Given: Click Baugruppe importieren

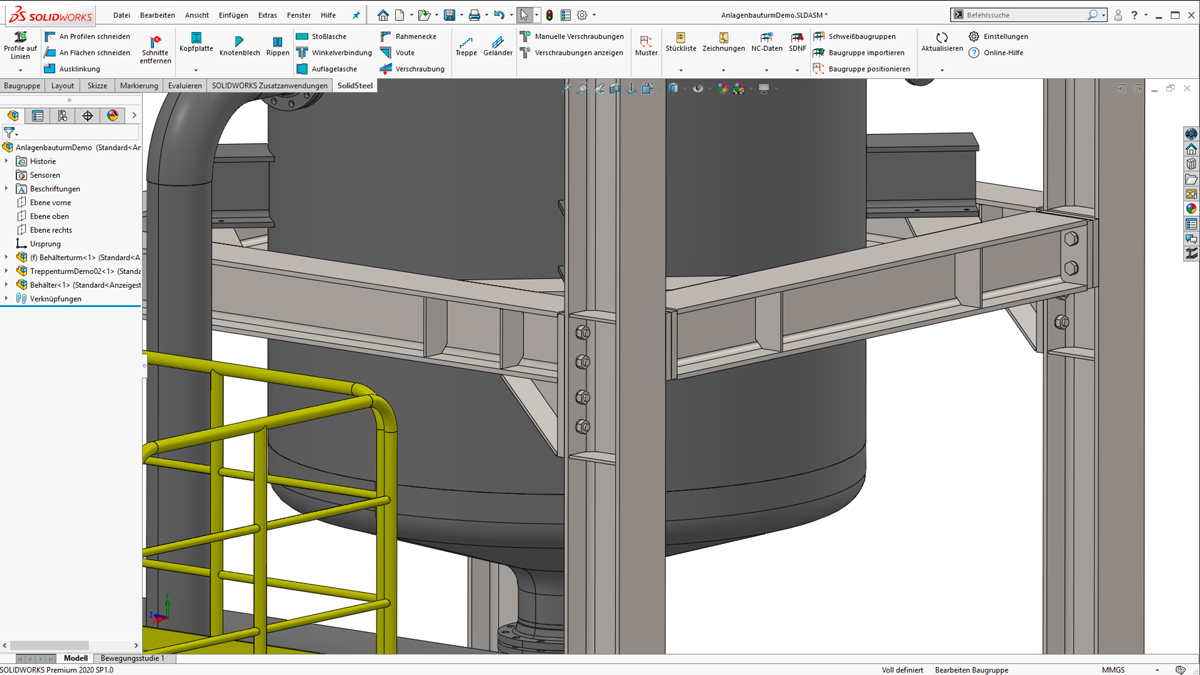Looking at the screenshot, I should [865, 53].
